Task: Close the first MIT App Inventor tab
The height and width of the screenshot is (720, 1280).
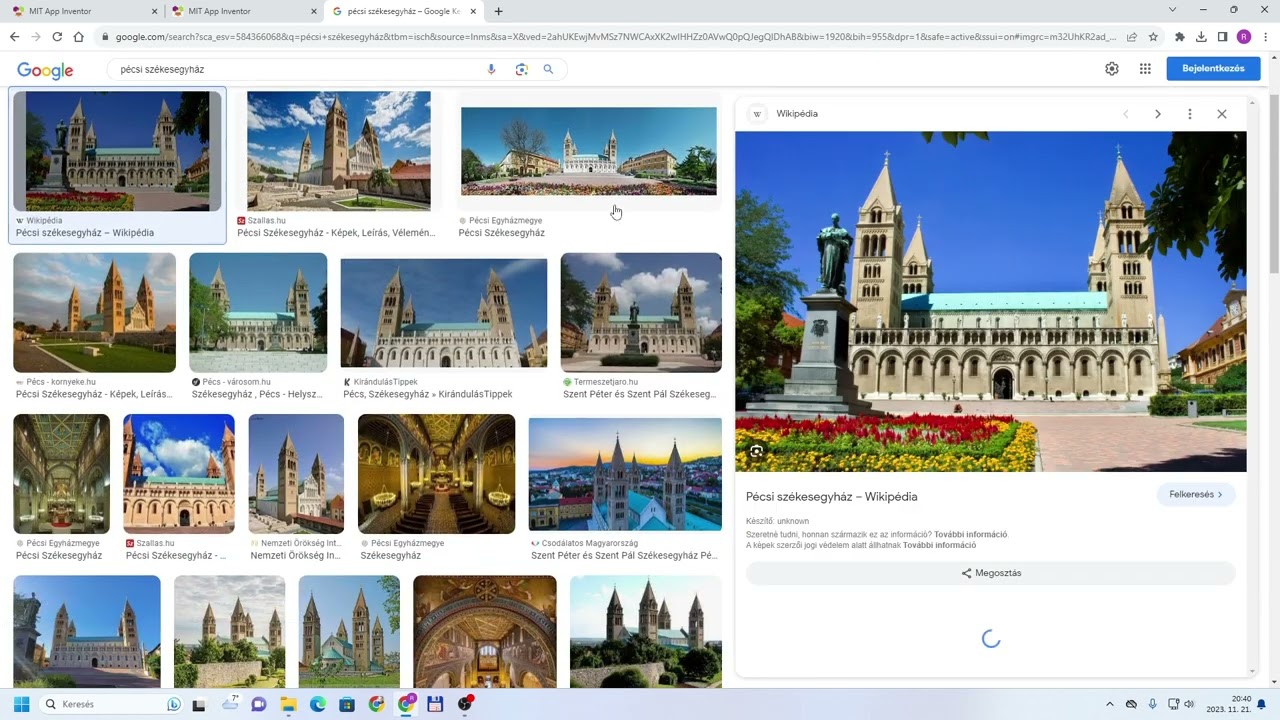Action: coord(154,11)
